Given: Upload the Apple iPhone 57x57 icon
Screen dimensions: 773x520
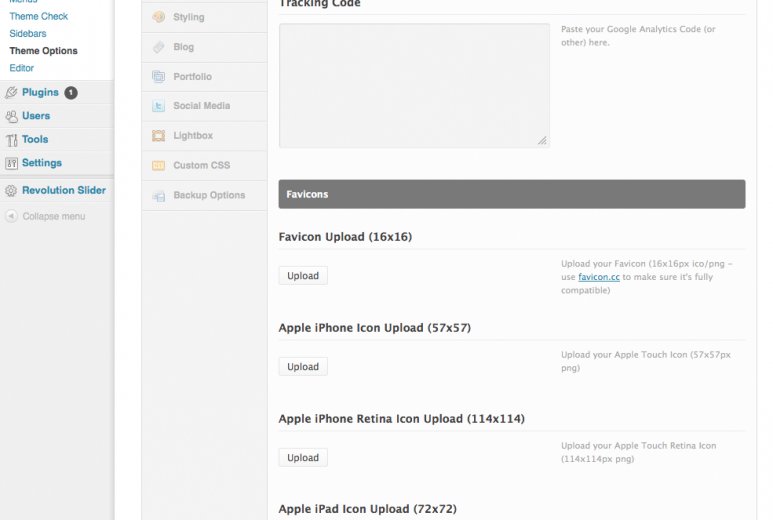Looking at the screenshot, I should coord(303,367).
